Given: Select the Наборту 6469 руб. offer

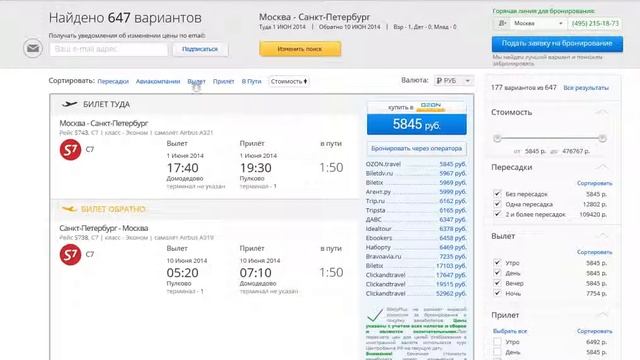Looking at the screenshot, I should coord(416,247).
